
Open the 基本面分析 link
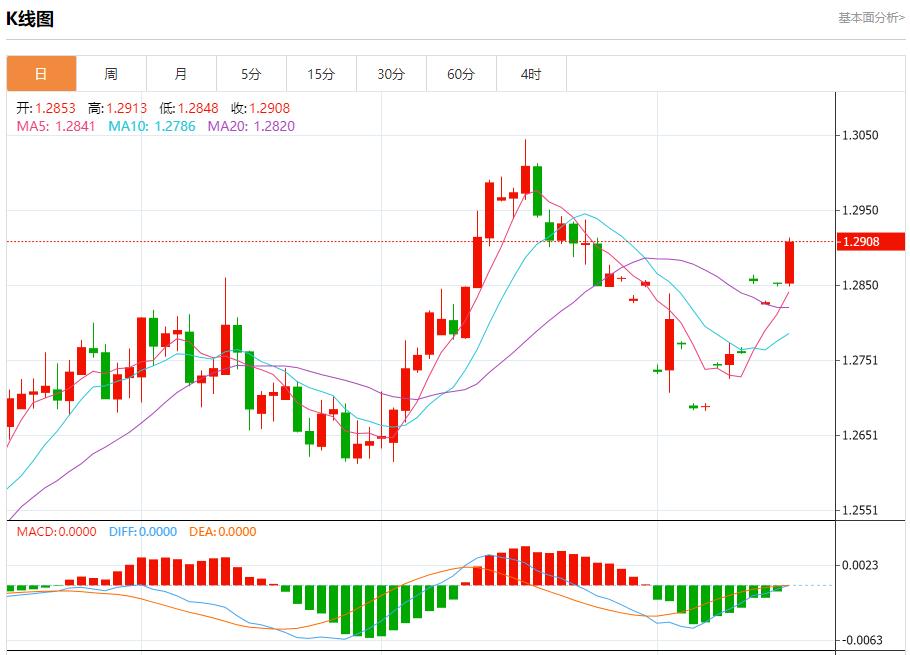[870, 18]
